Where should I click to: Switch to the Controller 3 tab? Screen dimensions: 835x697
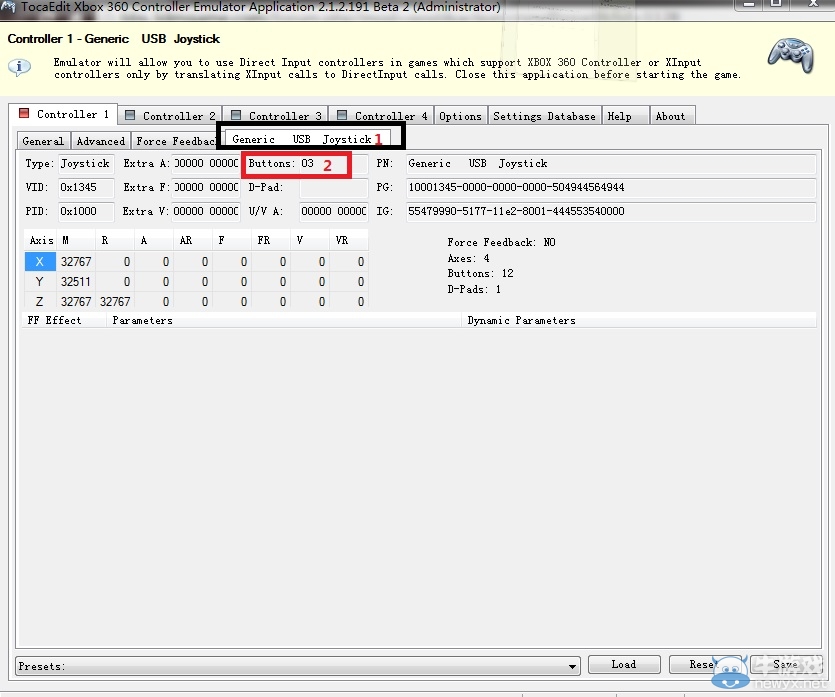[x=276, y=116]
